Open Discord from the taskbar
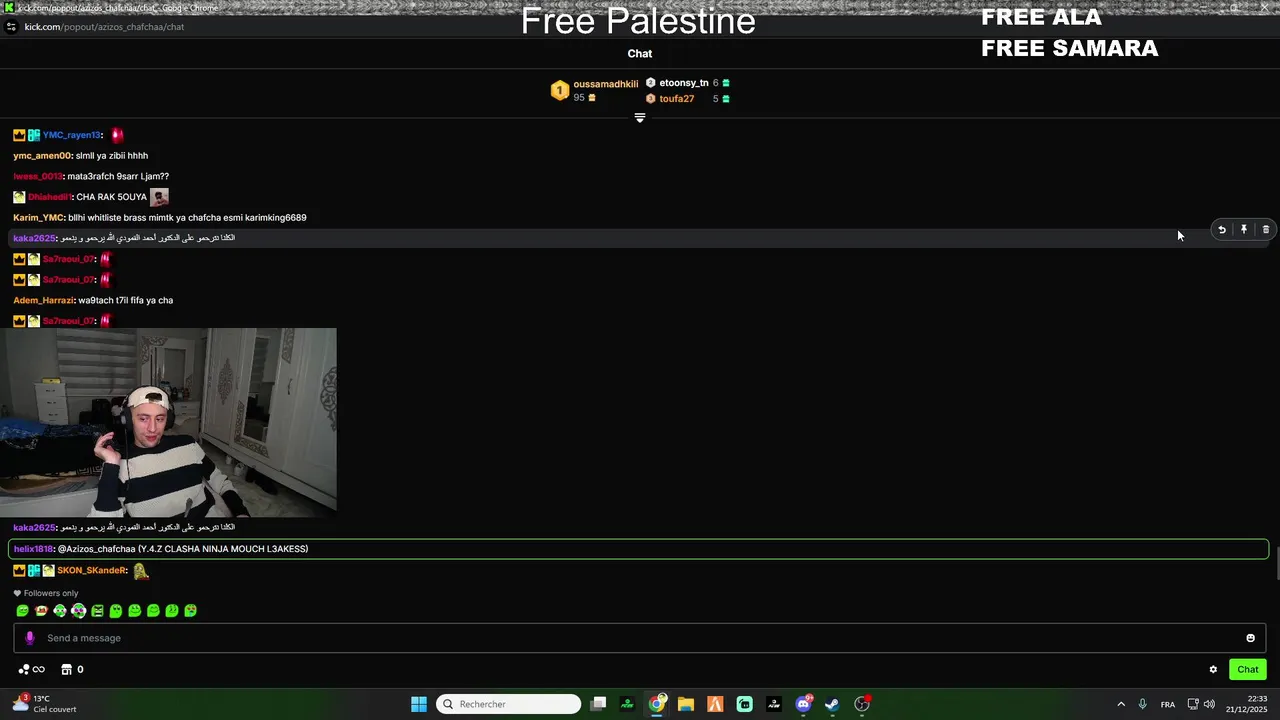This screenshot has width=1280, height=720. 803,704
